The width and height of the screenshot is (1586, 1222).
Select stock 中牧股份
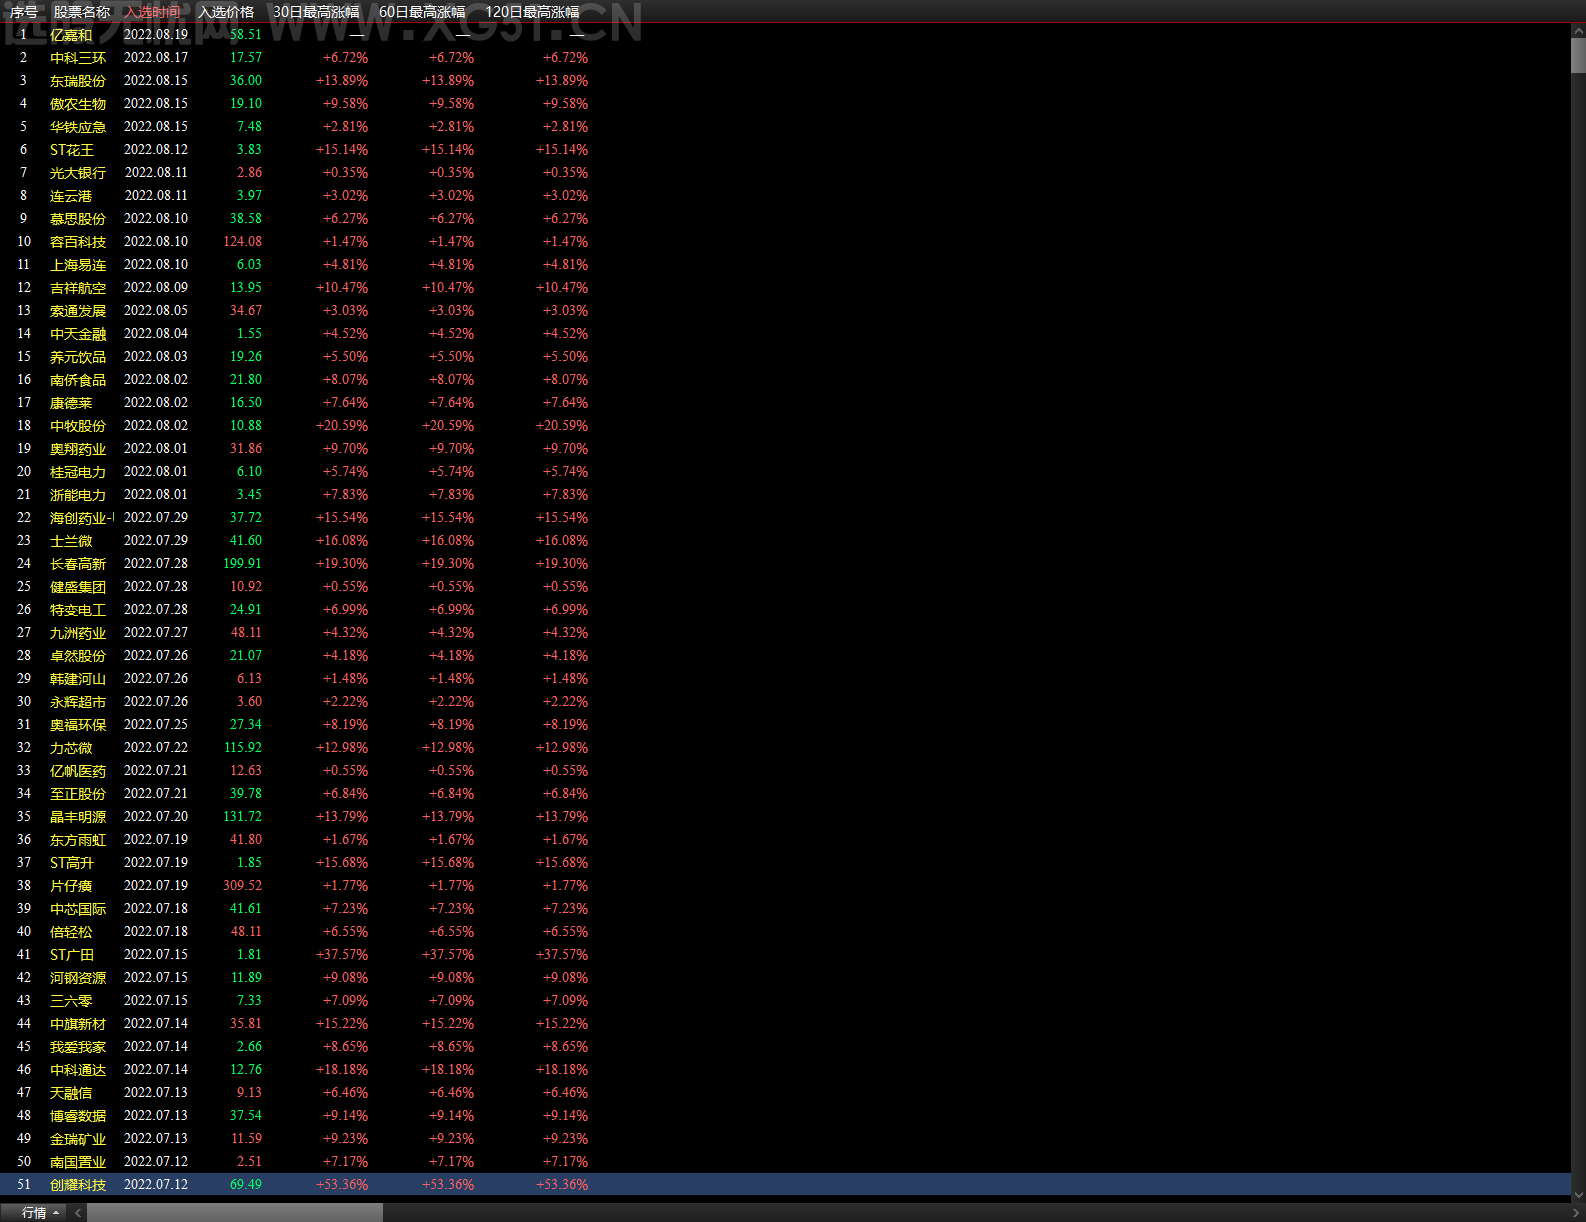pyautogui.click(x=78, y=426)
